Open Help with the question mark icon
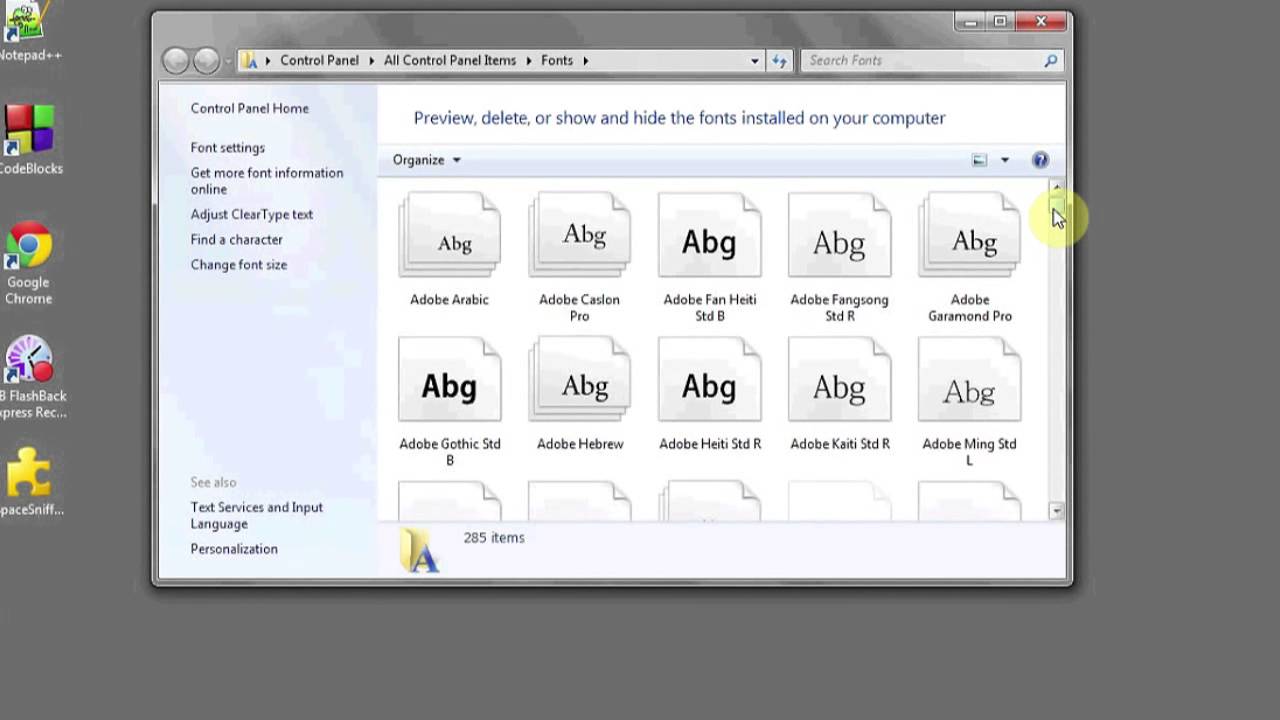Viewport: 1280px width, 720px height. 1040,160
